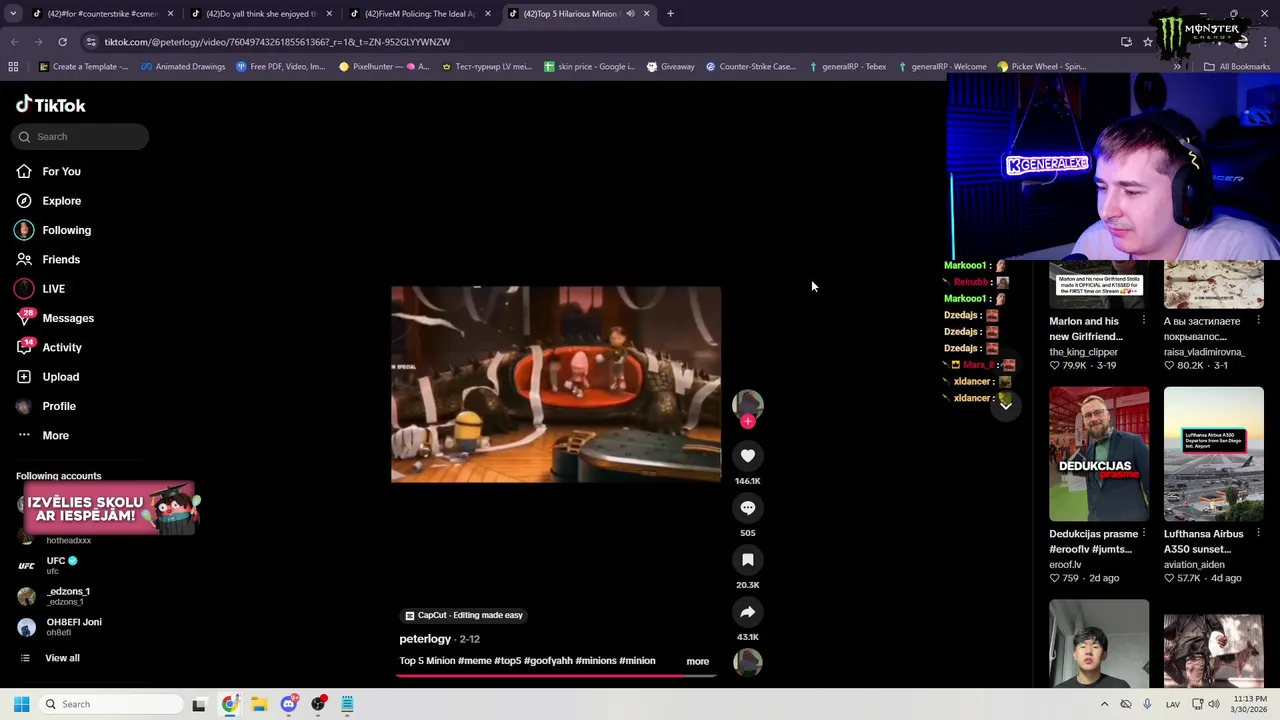Click the #goofyahh hashtag
The width and height of the screenshot is (1280, 720).
tap(548, 661)
